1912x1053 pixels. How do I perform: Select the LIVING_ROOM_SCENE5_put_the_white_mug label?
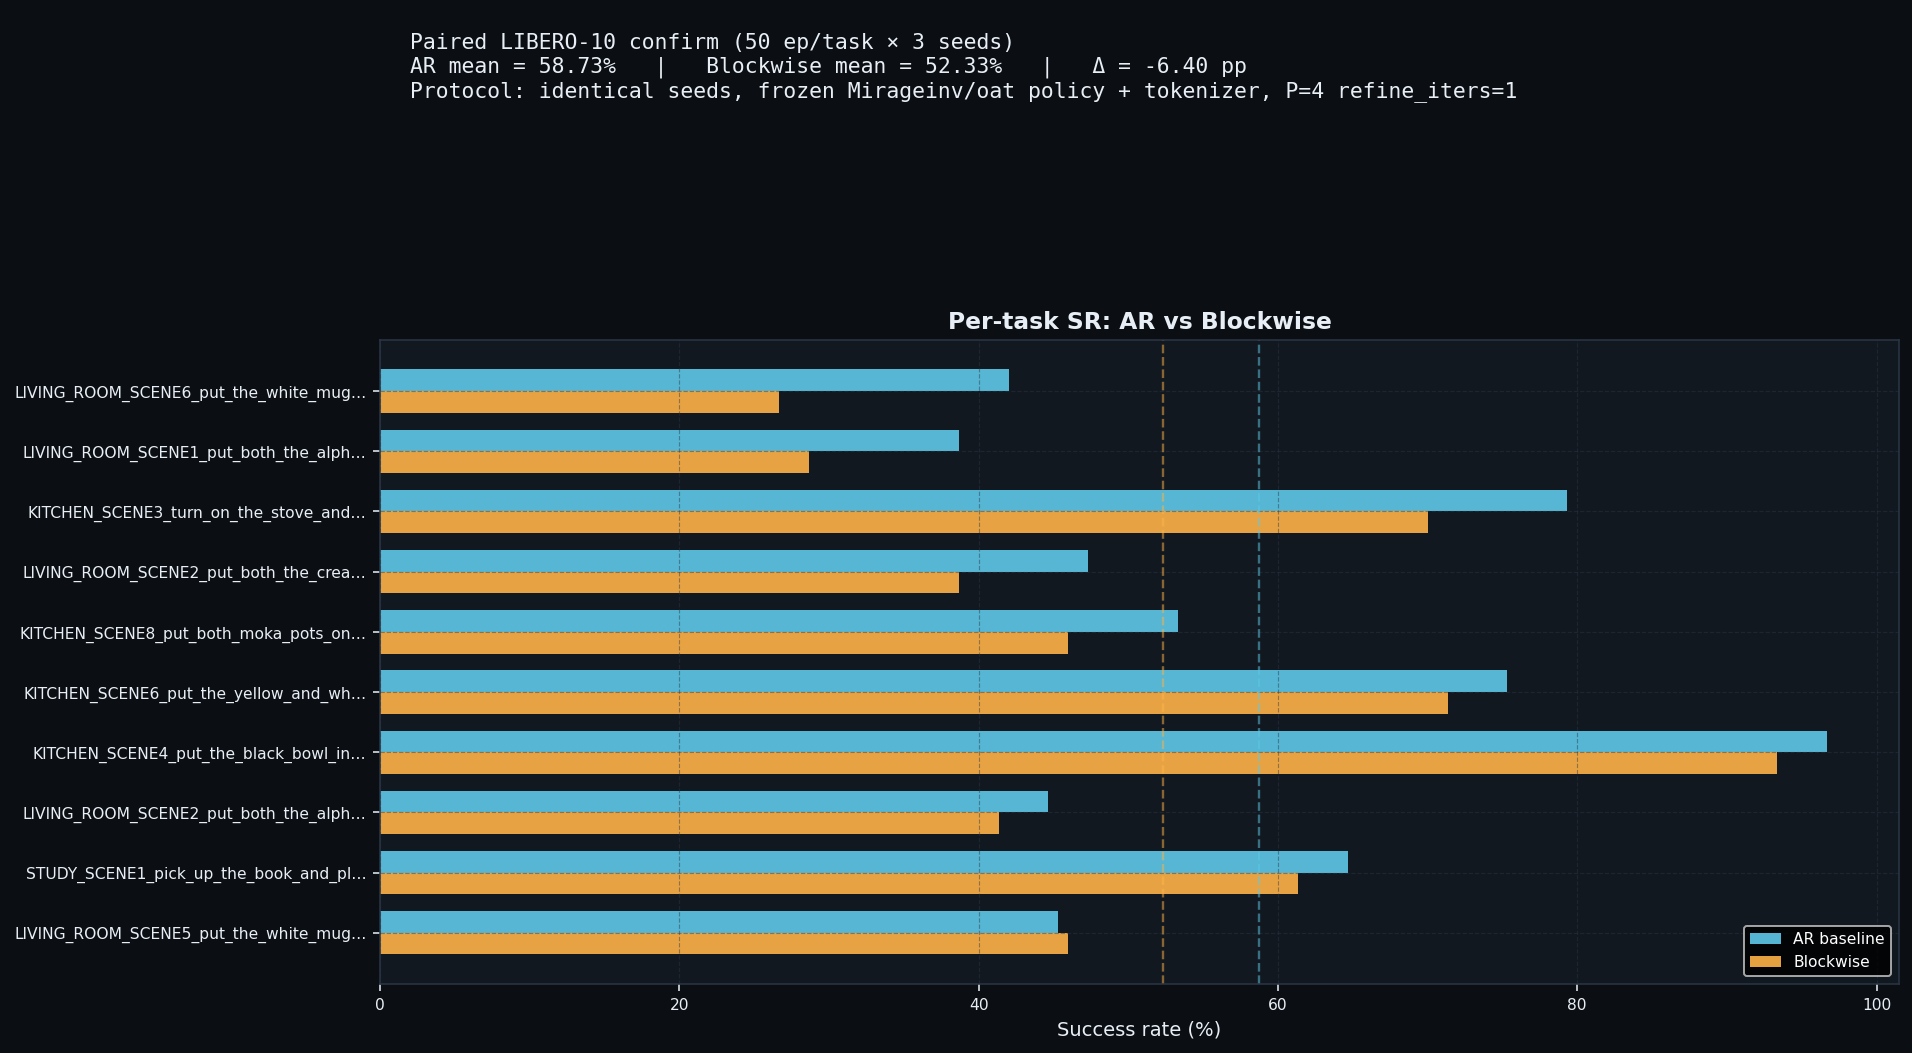tap(190, 934)
